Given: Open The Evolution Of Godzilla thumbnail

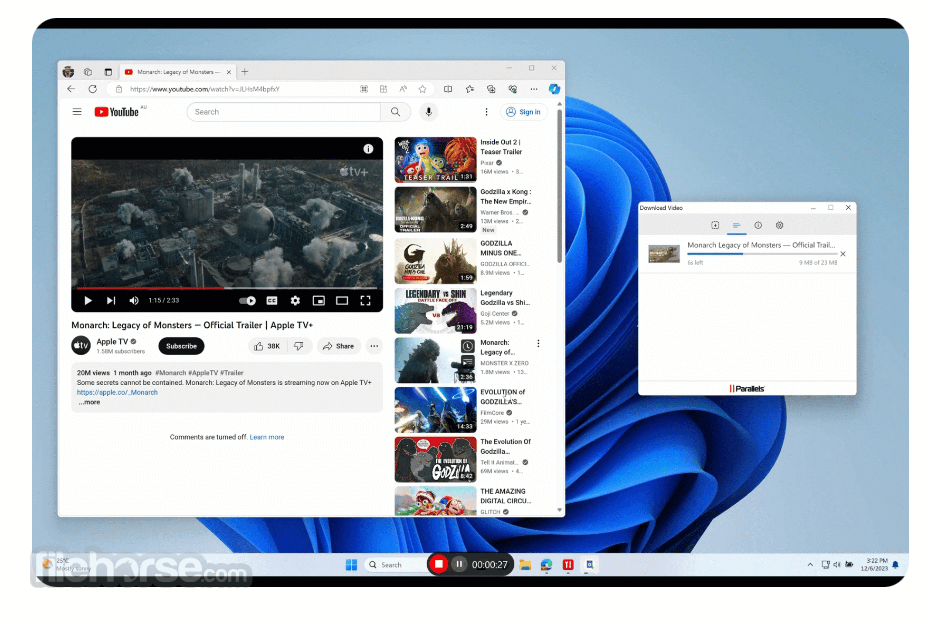Looking at the screenshot, I should (x=436, y=459).
